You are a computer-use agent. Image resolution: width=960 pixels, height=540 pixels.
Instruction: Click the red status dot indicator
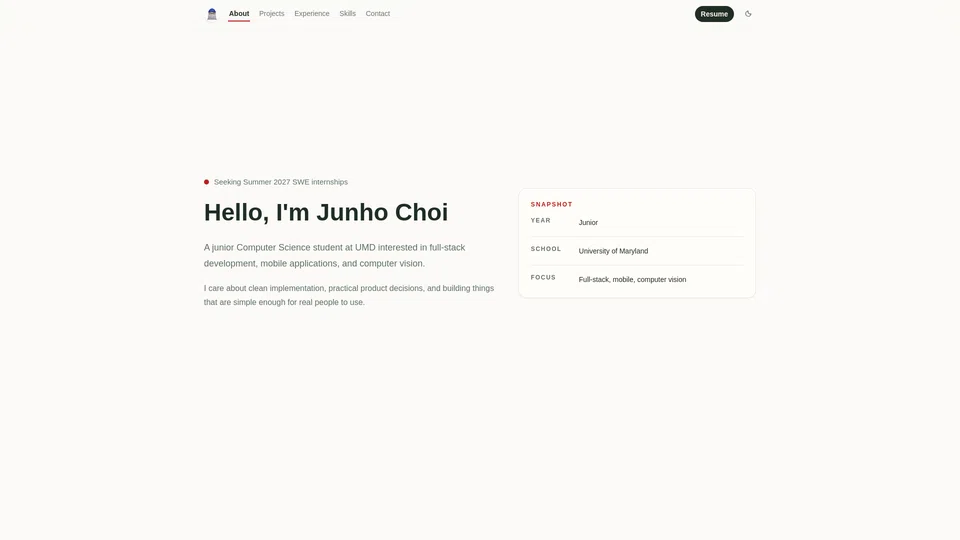pos(206,182)
